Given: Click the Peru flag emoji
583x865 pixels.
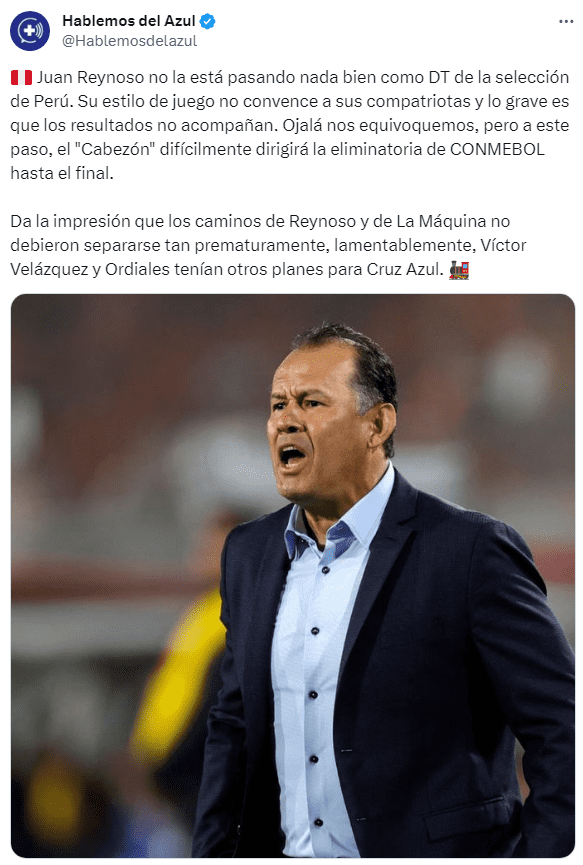Looking at the screenshot, I should coord(22,77).
